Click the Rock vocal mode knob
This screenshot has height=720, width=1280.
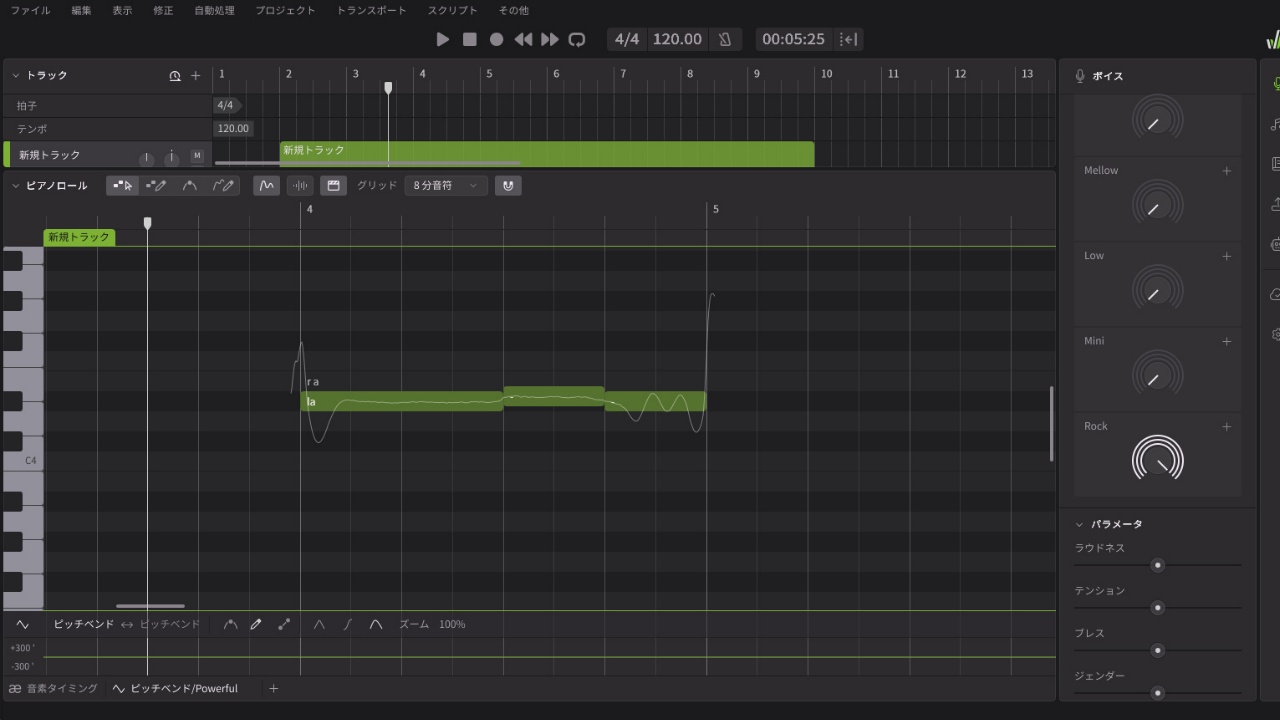1157,460
